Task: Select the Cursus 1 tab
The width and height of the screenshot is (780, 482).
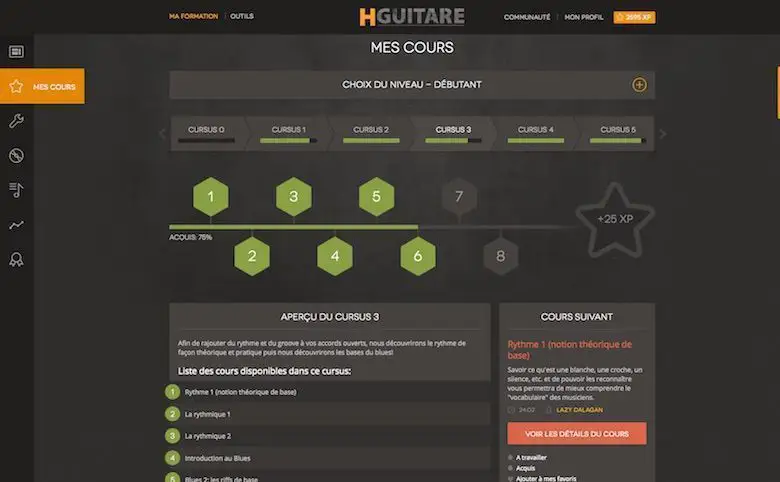Action: click(x=289, y=133)
